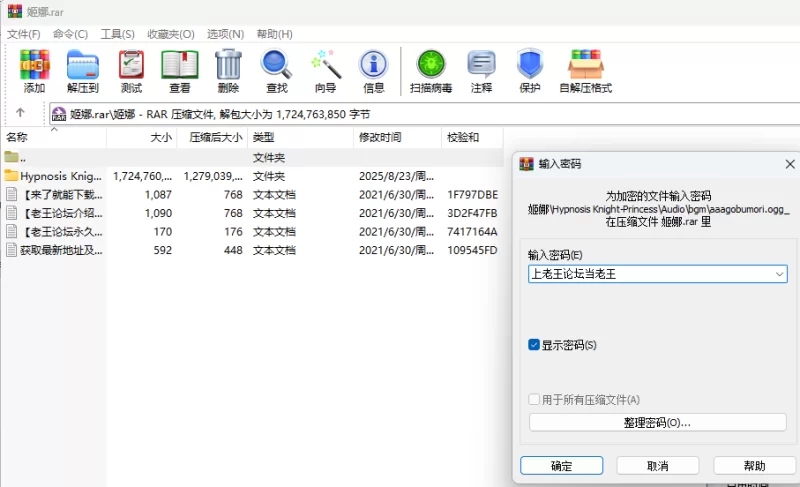Image resolution: width=800 pixels, height=487 pixels.
Task: Click the date 2025/8/23/周...
Action: click(396, 176)
